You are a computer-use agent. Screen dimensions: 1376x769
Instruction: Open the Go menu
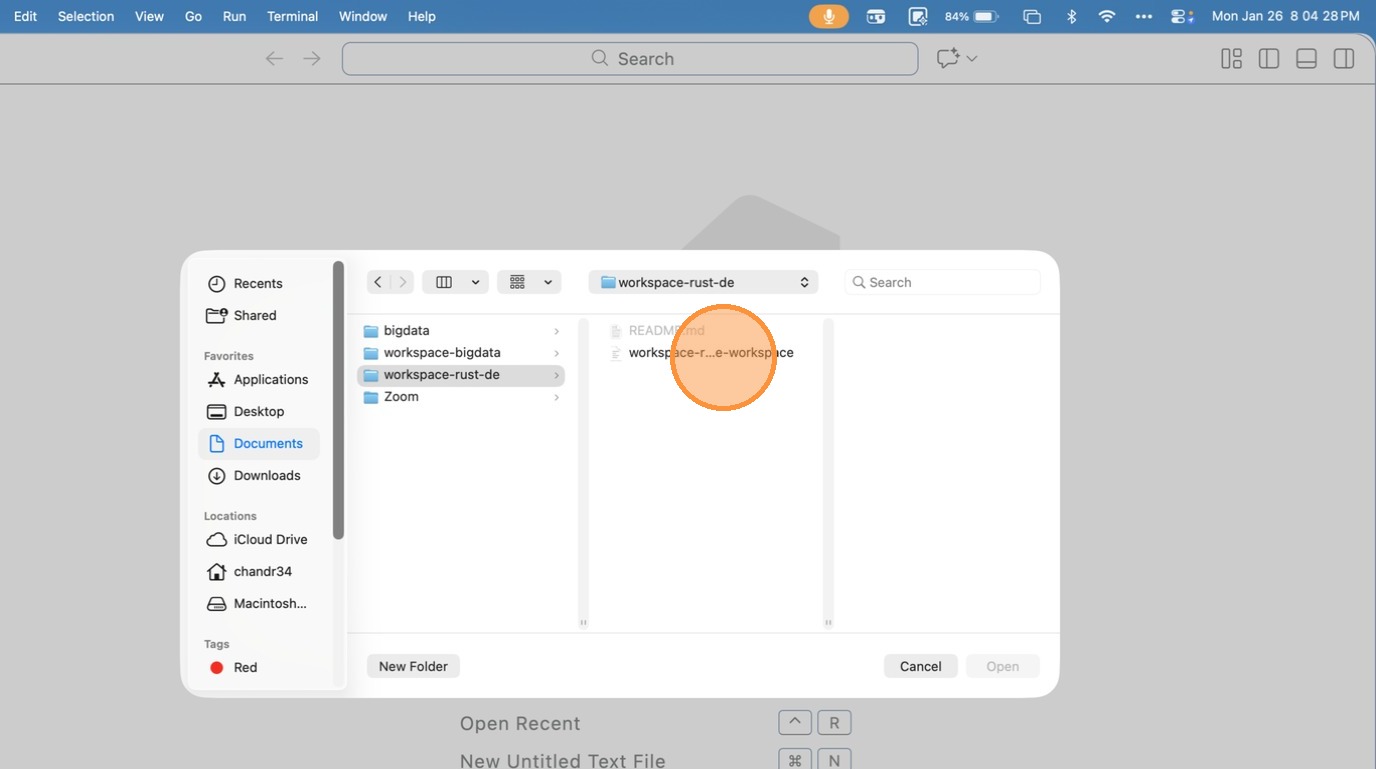pos(194,16)
